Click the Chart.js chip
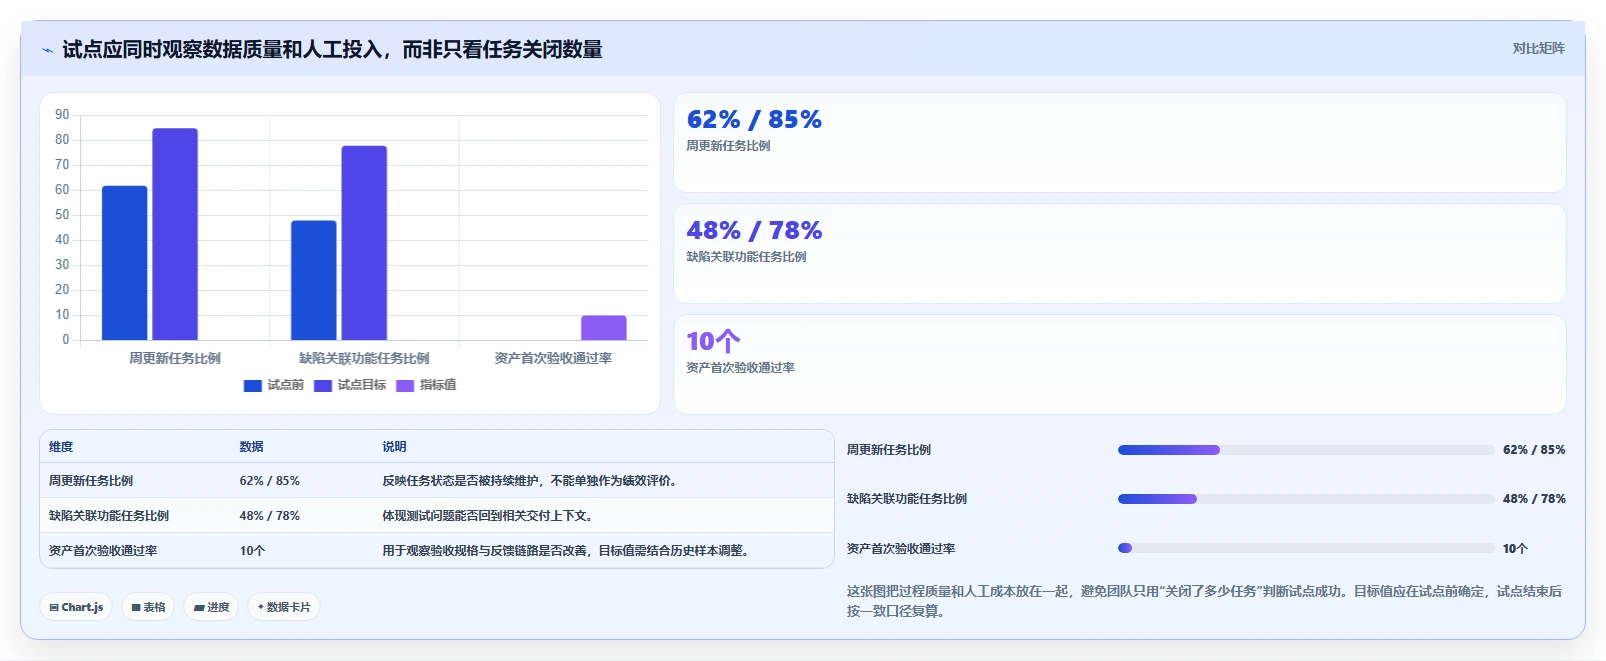Image resolution: width=1606 pixels, height=661 pixels. click(x=76, y=607)
